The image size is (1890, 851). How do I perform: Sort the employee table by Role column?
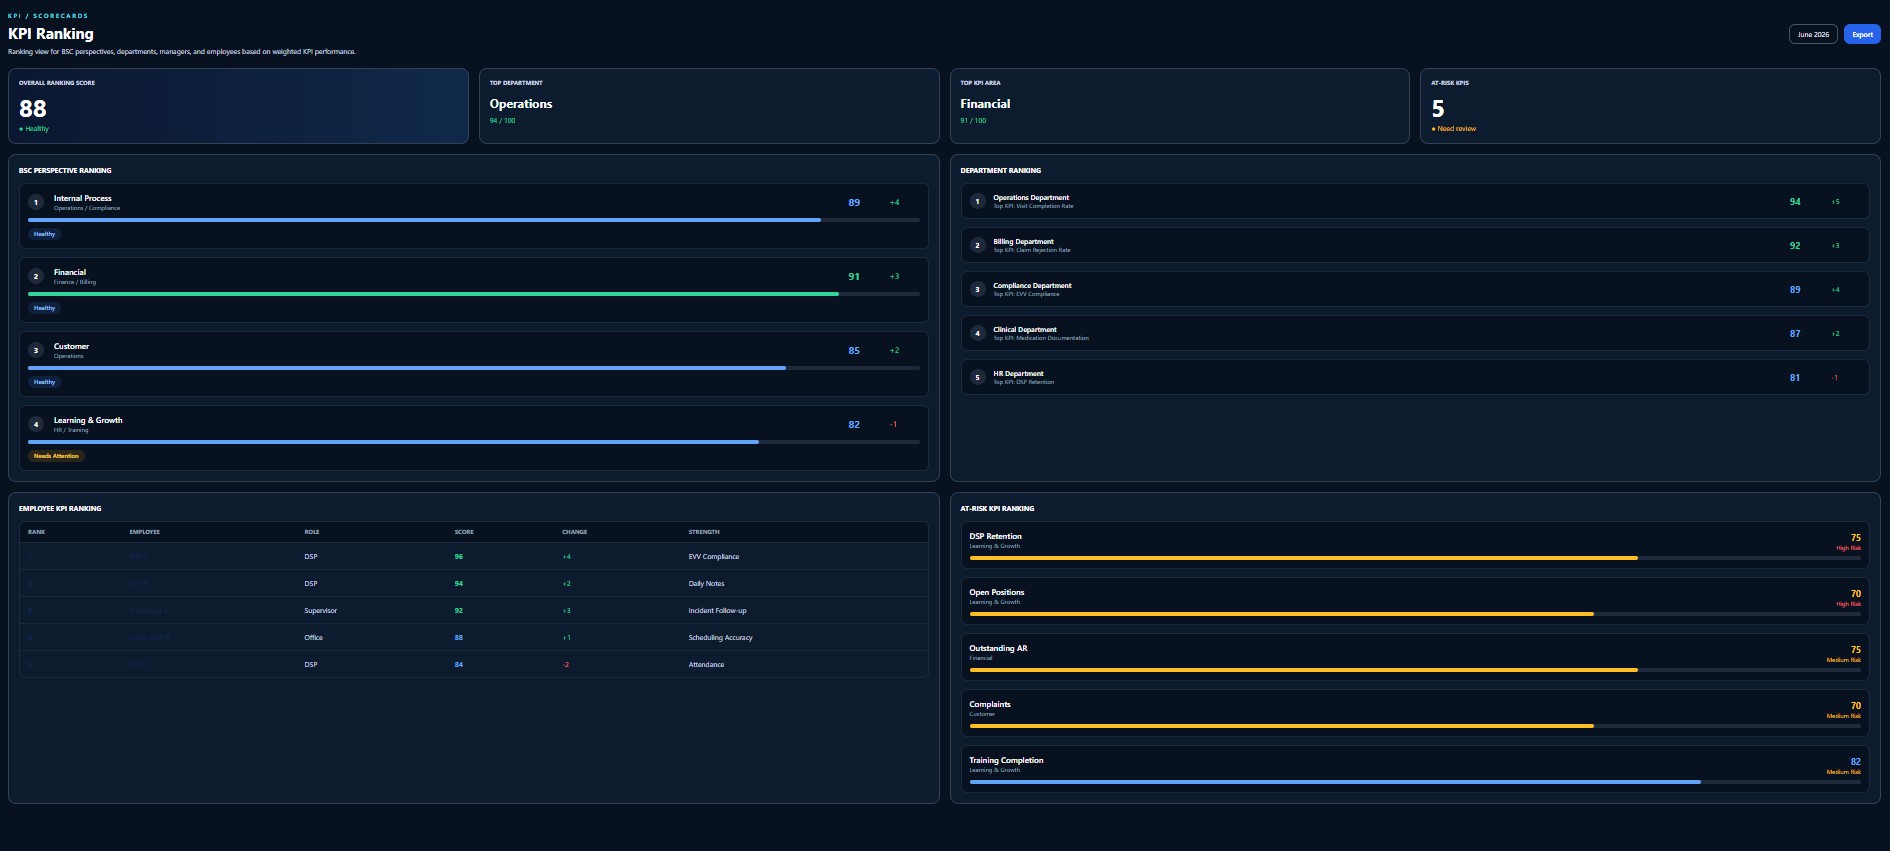pyautogui.click(x=312, y=532)
